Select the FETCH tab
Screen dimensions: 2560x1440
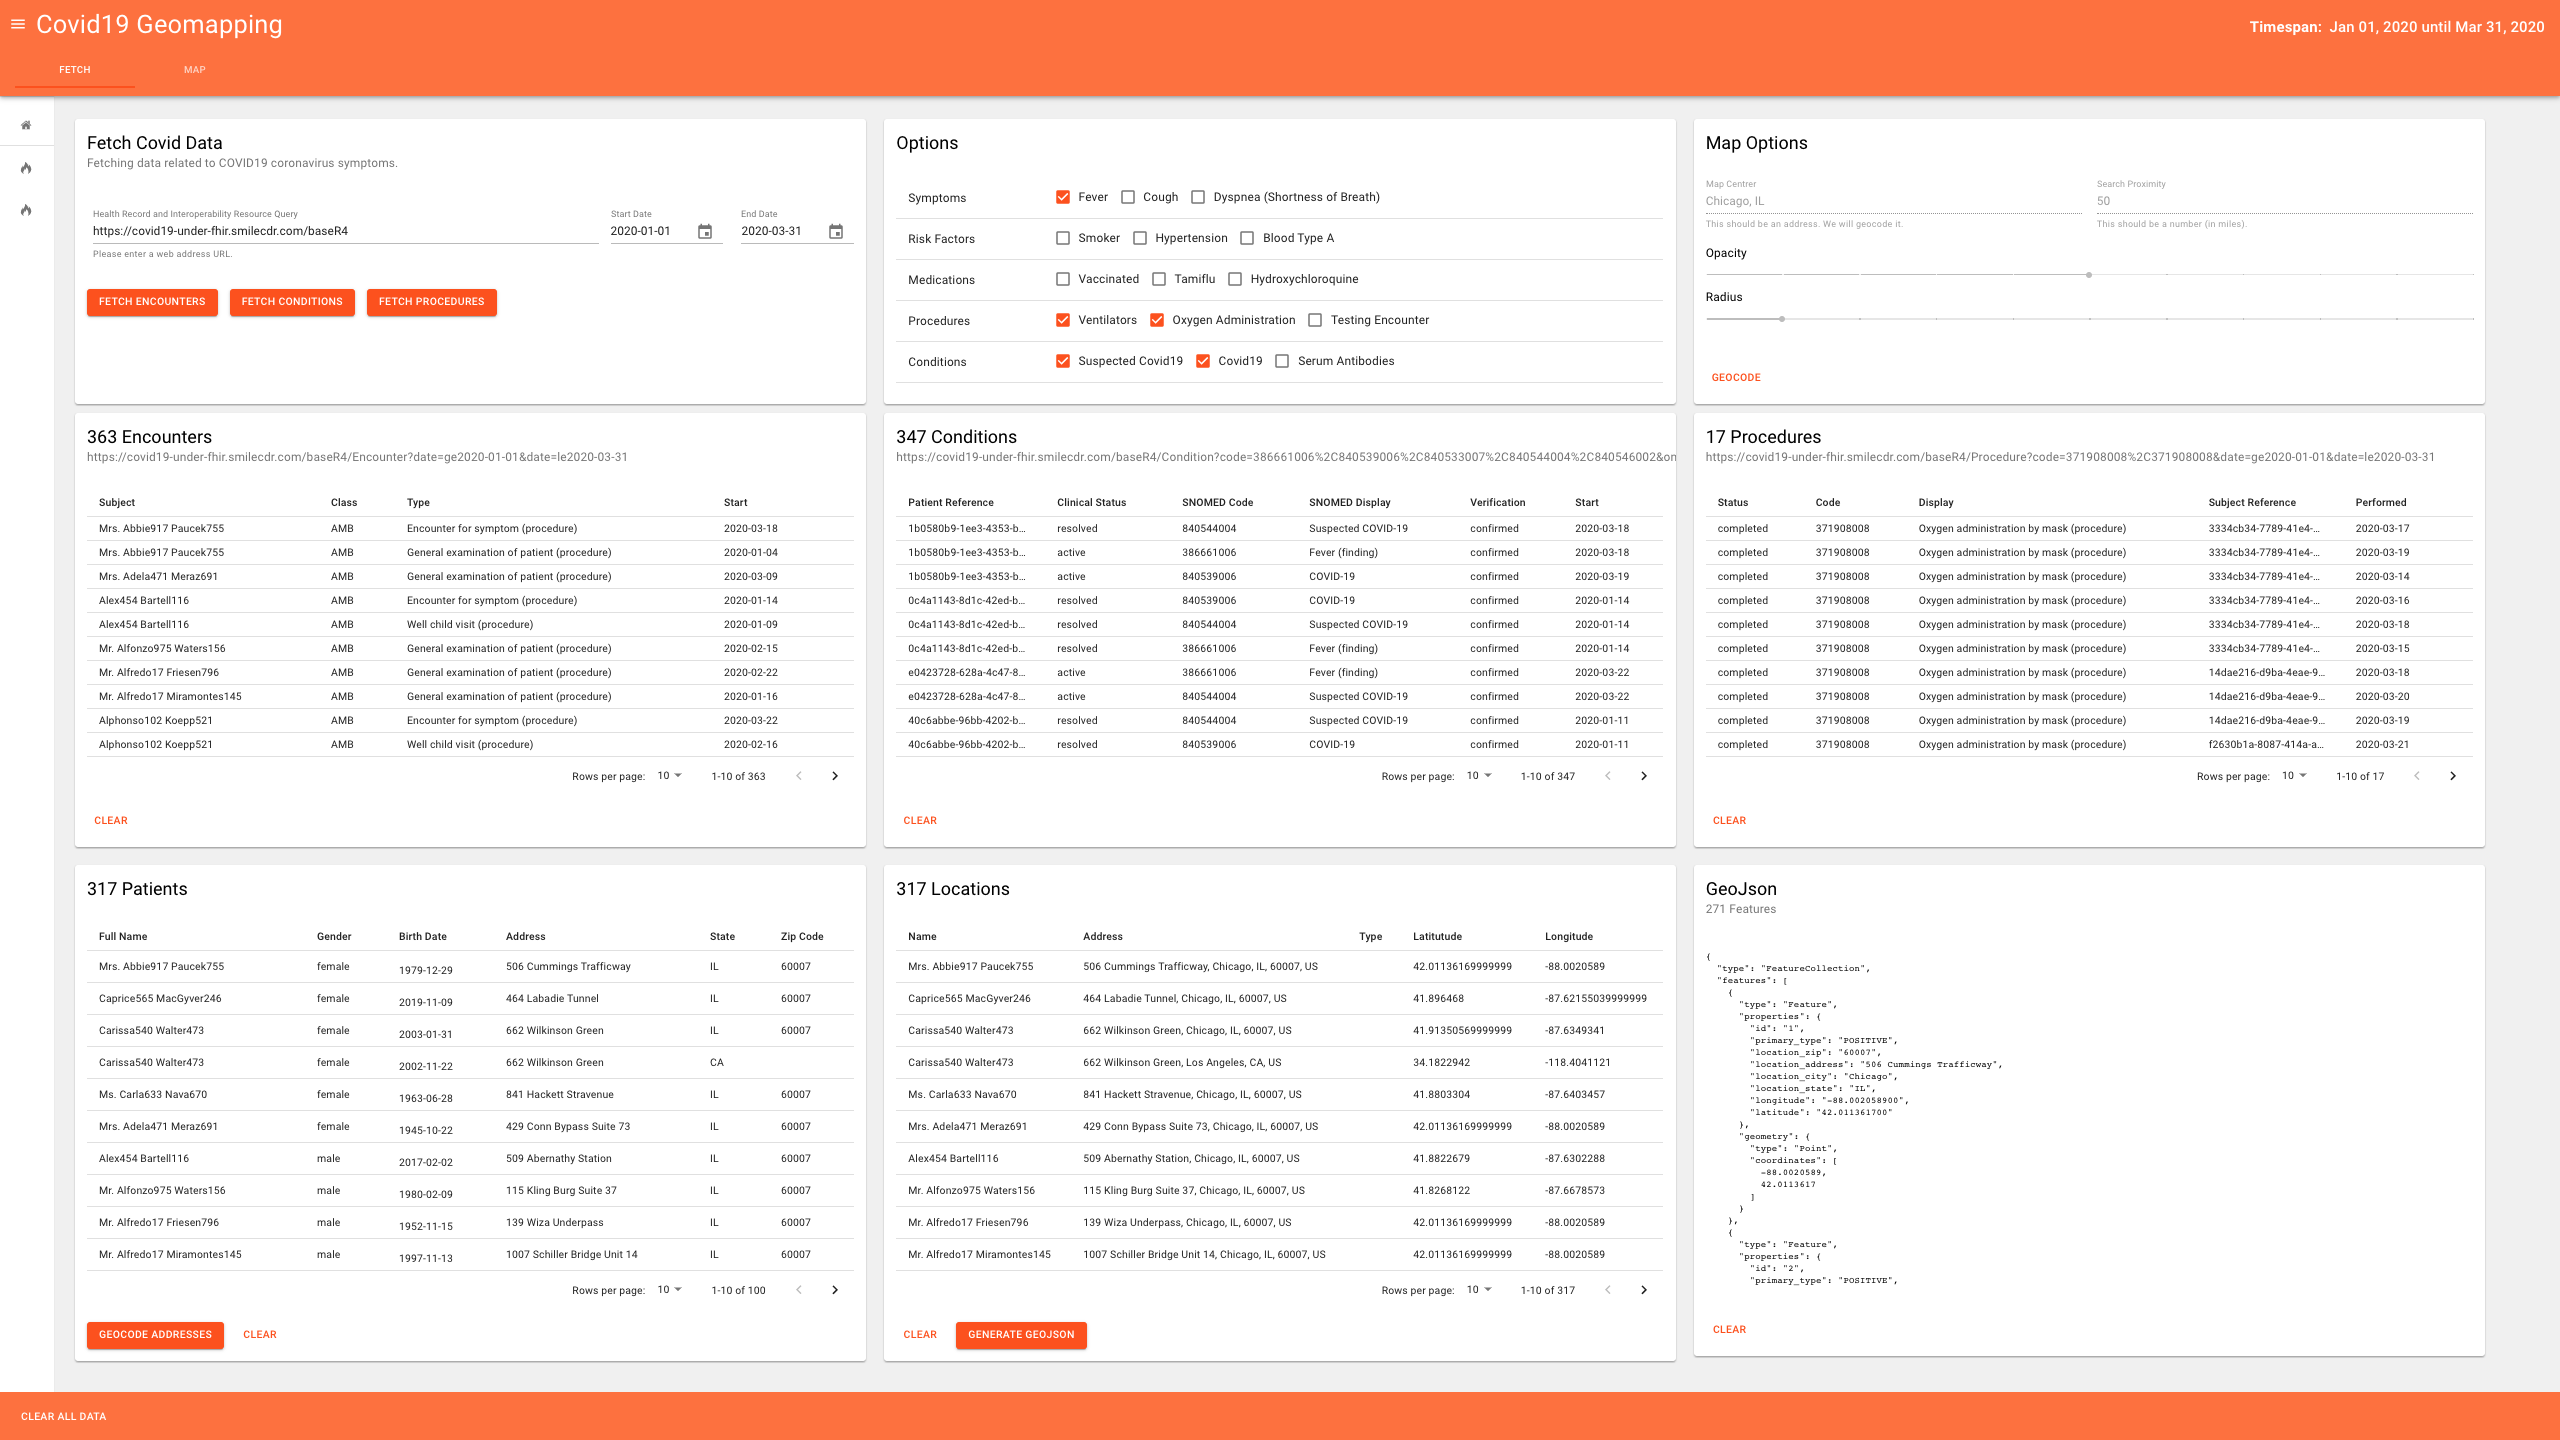(75, 70)
